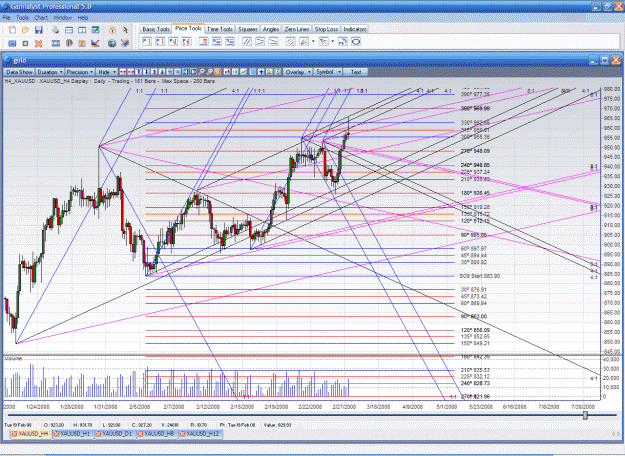Click the red X delete icon
Viewport: 625px width, 456px height.
tap(38, 43)
